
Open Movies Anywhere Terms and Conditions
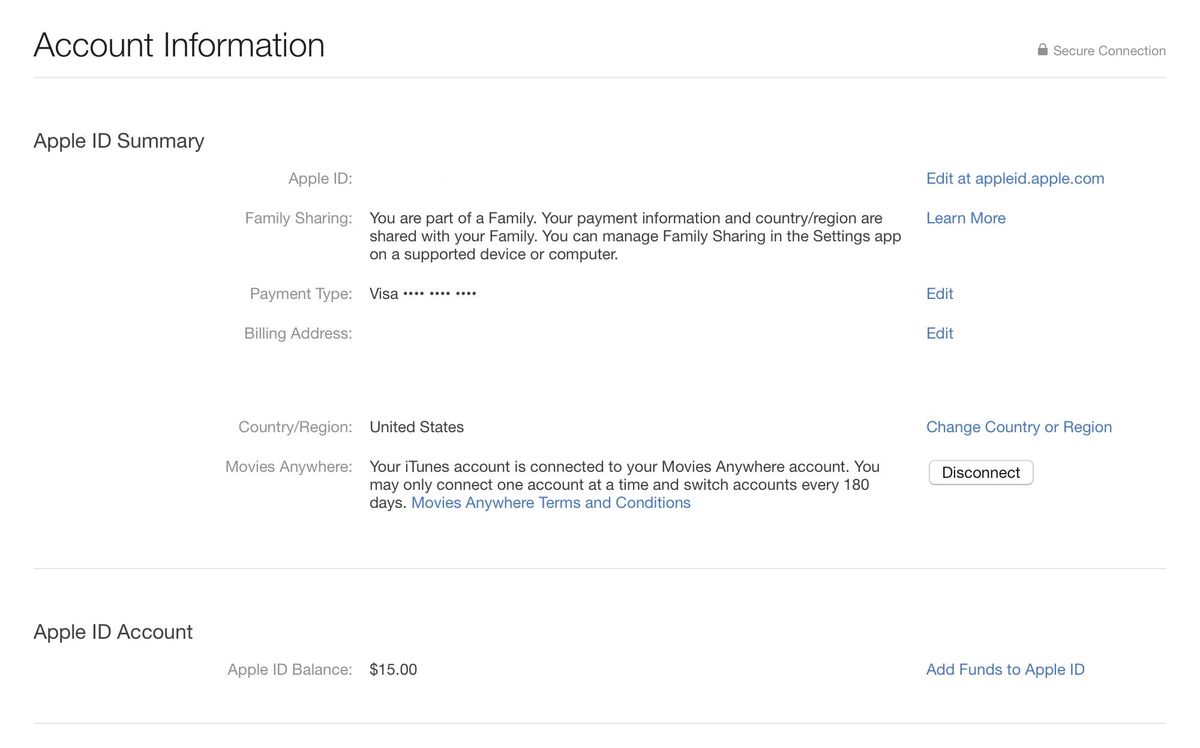tap(549, 502)
